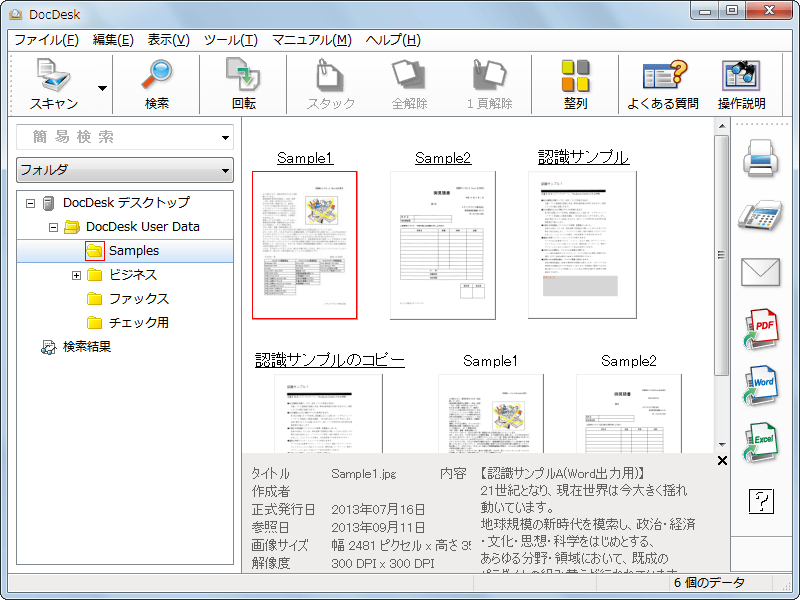Click the ファックス folder icon
The image size is (800, 600).
click(x=94, y=298)
